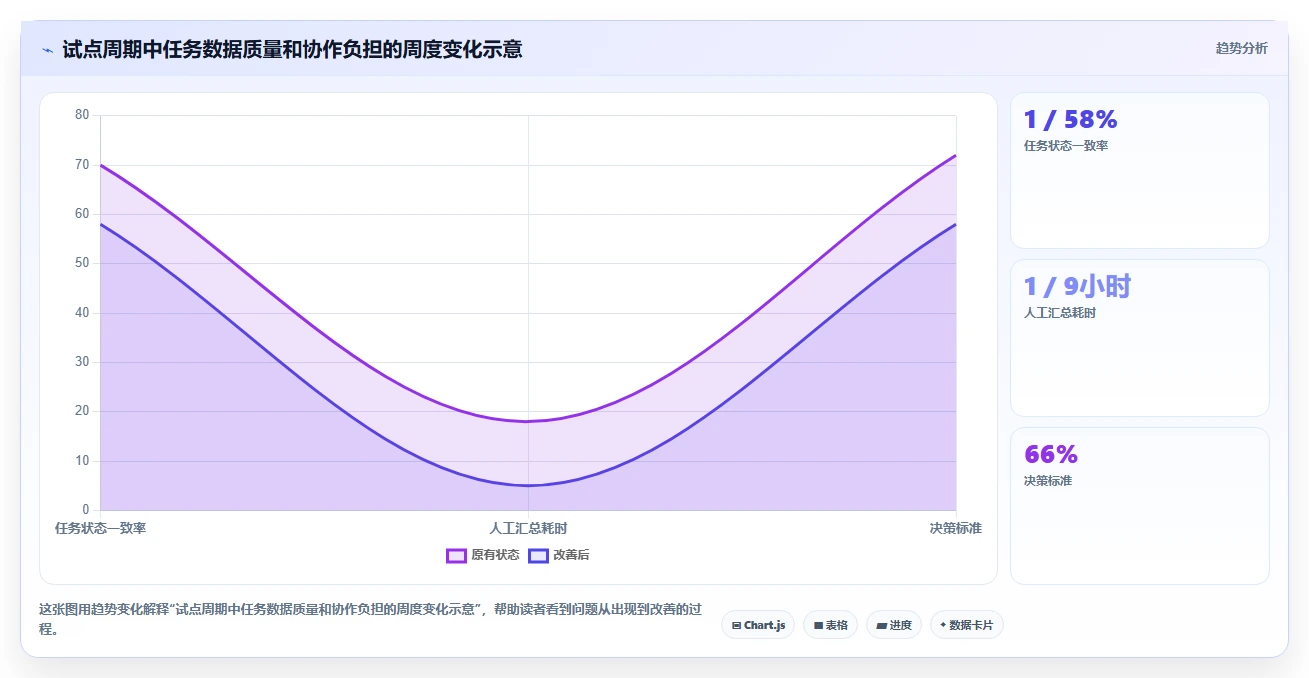Image resolution: width=1309 pixels, height=678 pixels.
Task: Click the chart description paragraph
Action: click(371, 619)
